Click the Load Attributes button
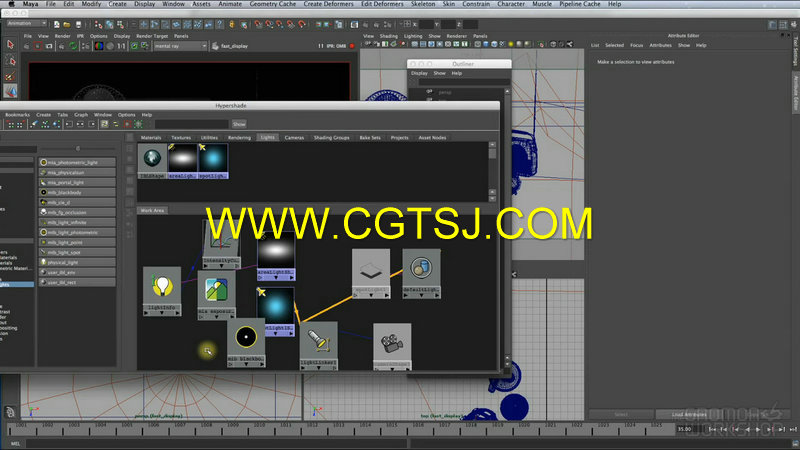The image size is (800, 450). pos(689,414)
